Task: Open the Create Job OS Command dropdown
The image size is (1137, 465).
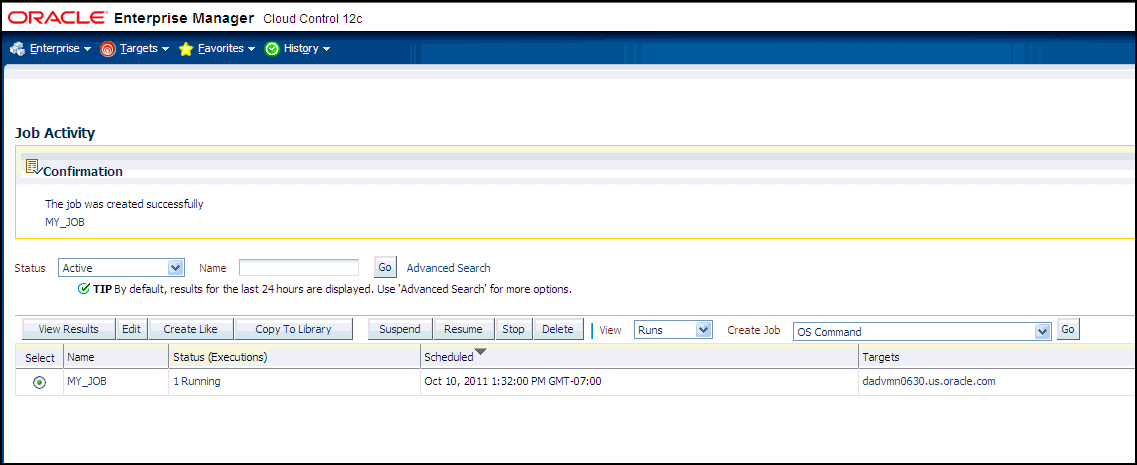Action: 922,332
